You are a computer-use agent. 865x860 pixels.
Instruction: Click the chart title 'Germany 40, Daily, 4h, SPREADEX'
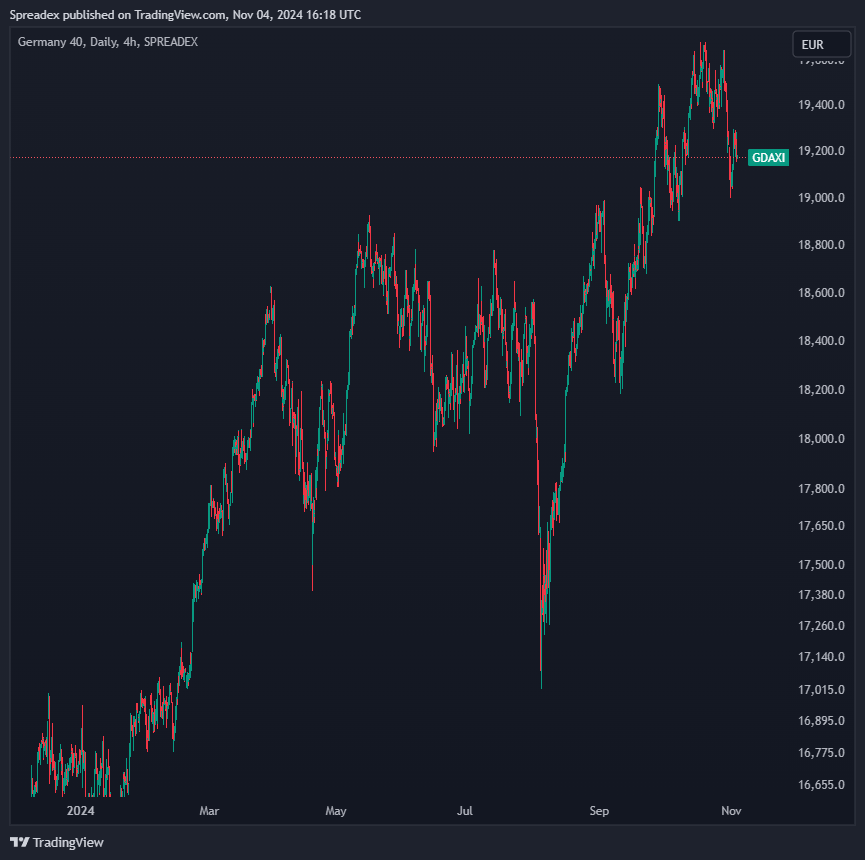(108, 42)
